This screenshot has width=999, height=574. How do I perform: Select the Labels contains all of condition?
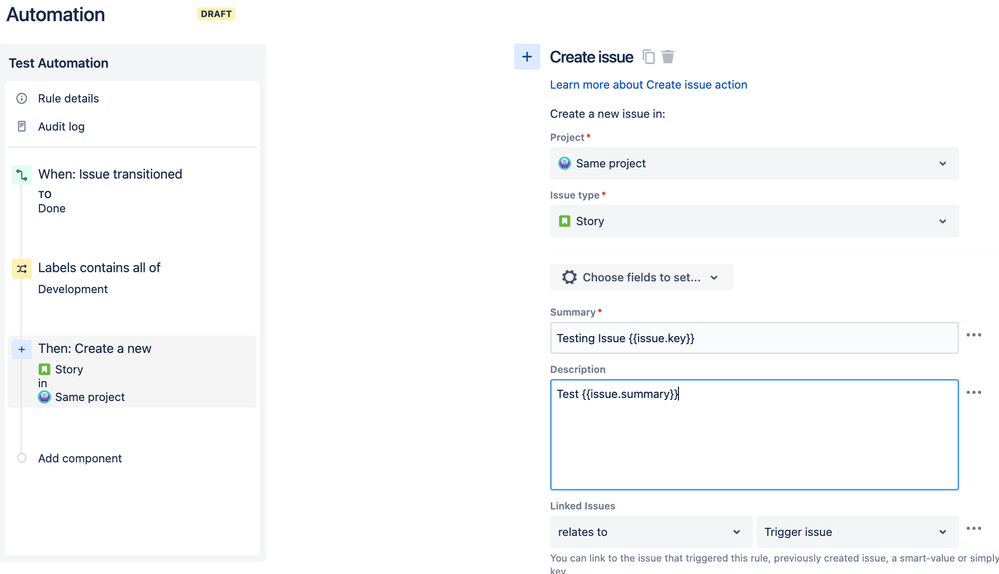[x=99, y=268]
